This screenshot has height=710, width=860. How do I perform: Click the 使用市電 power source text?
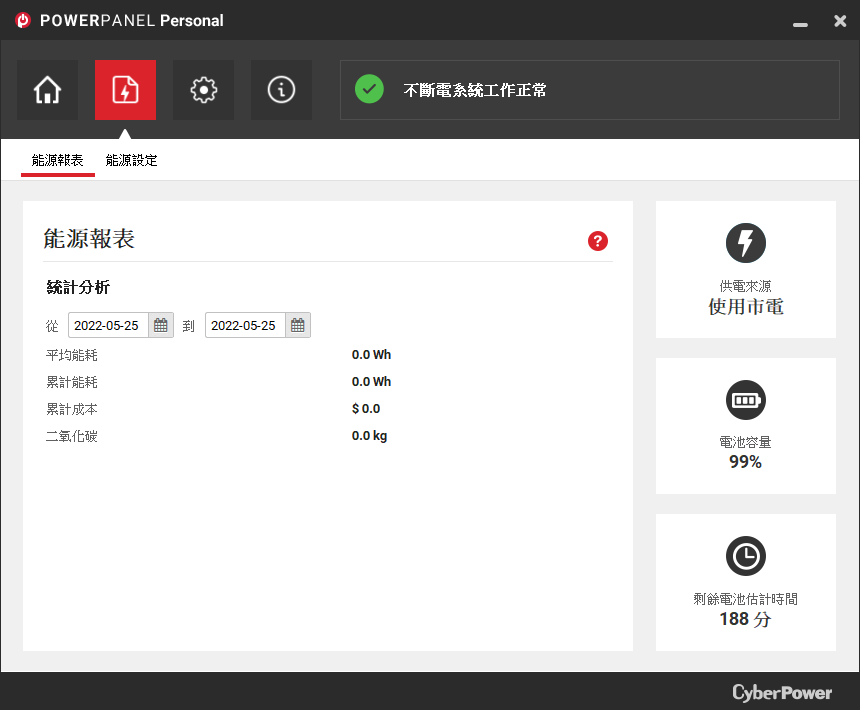[746, 306]
